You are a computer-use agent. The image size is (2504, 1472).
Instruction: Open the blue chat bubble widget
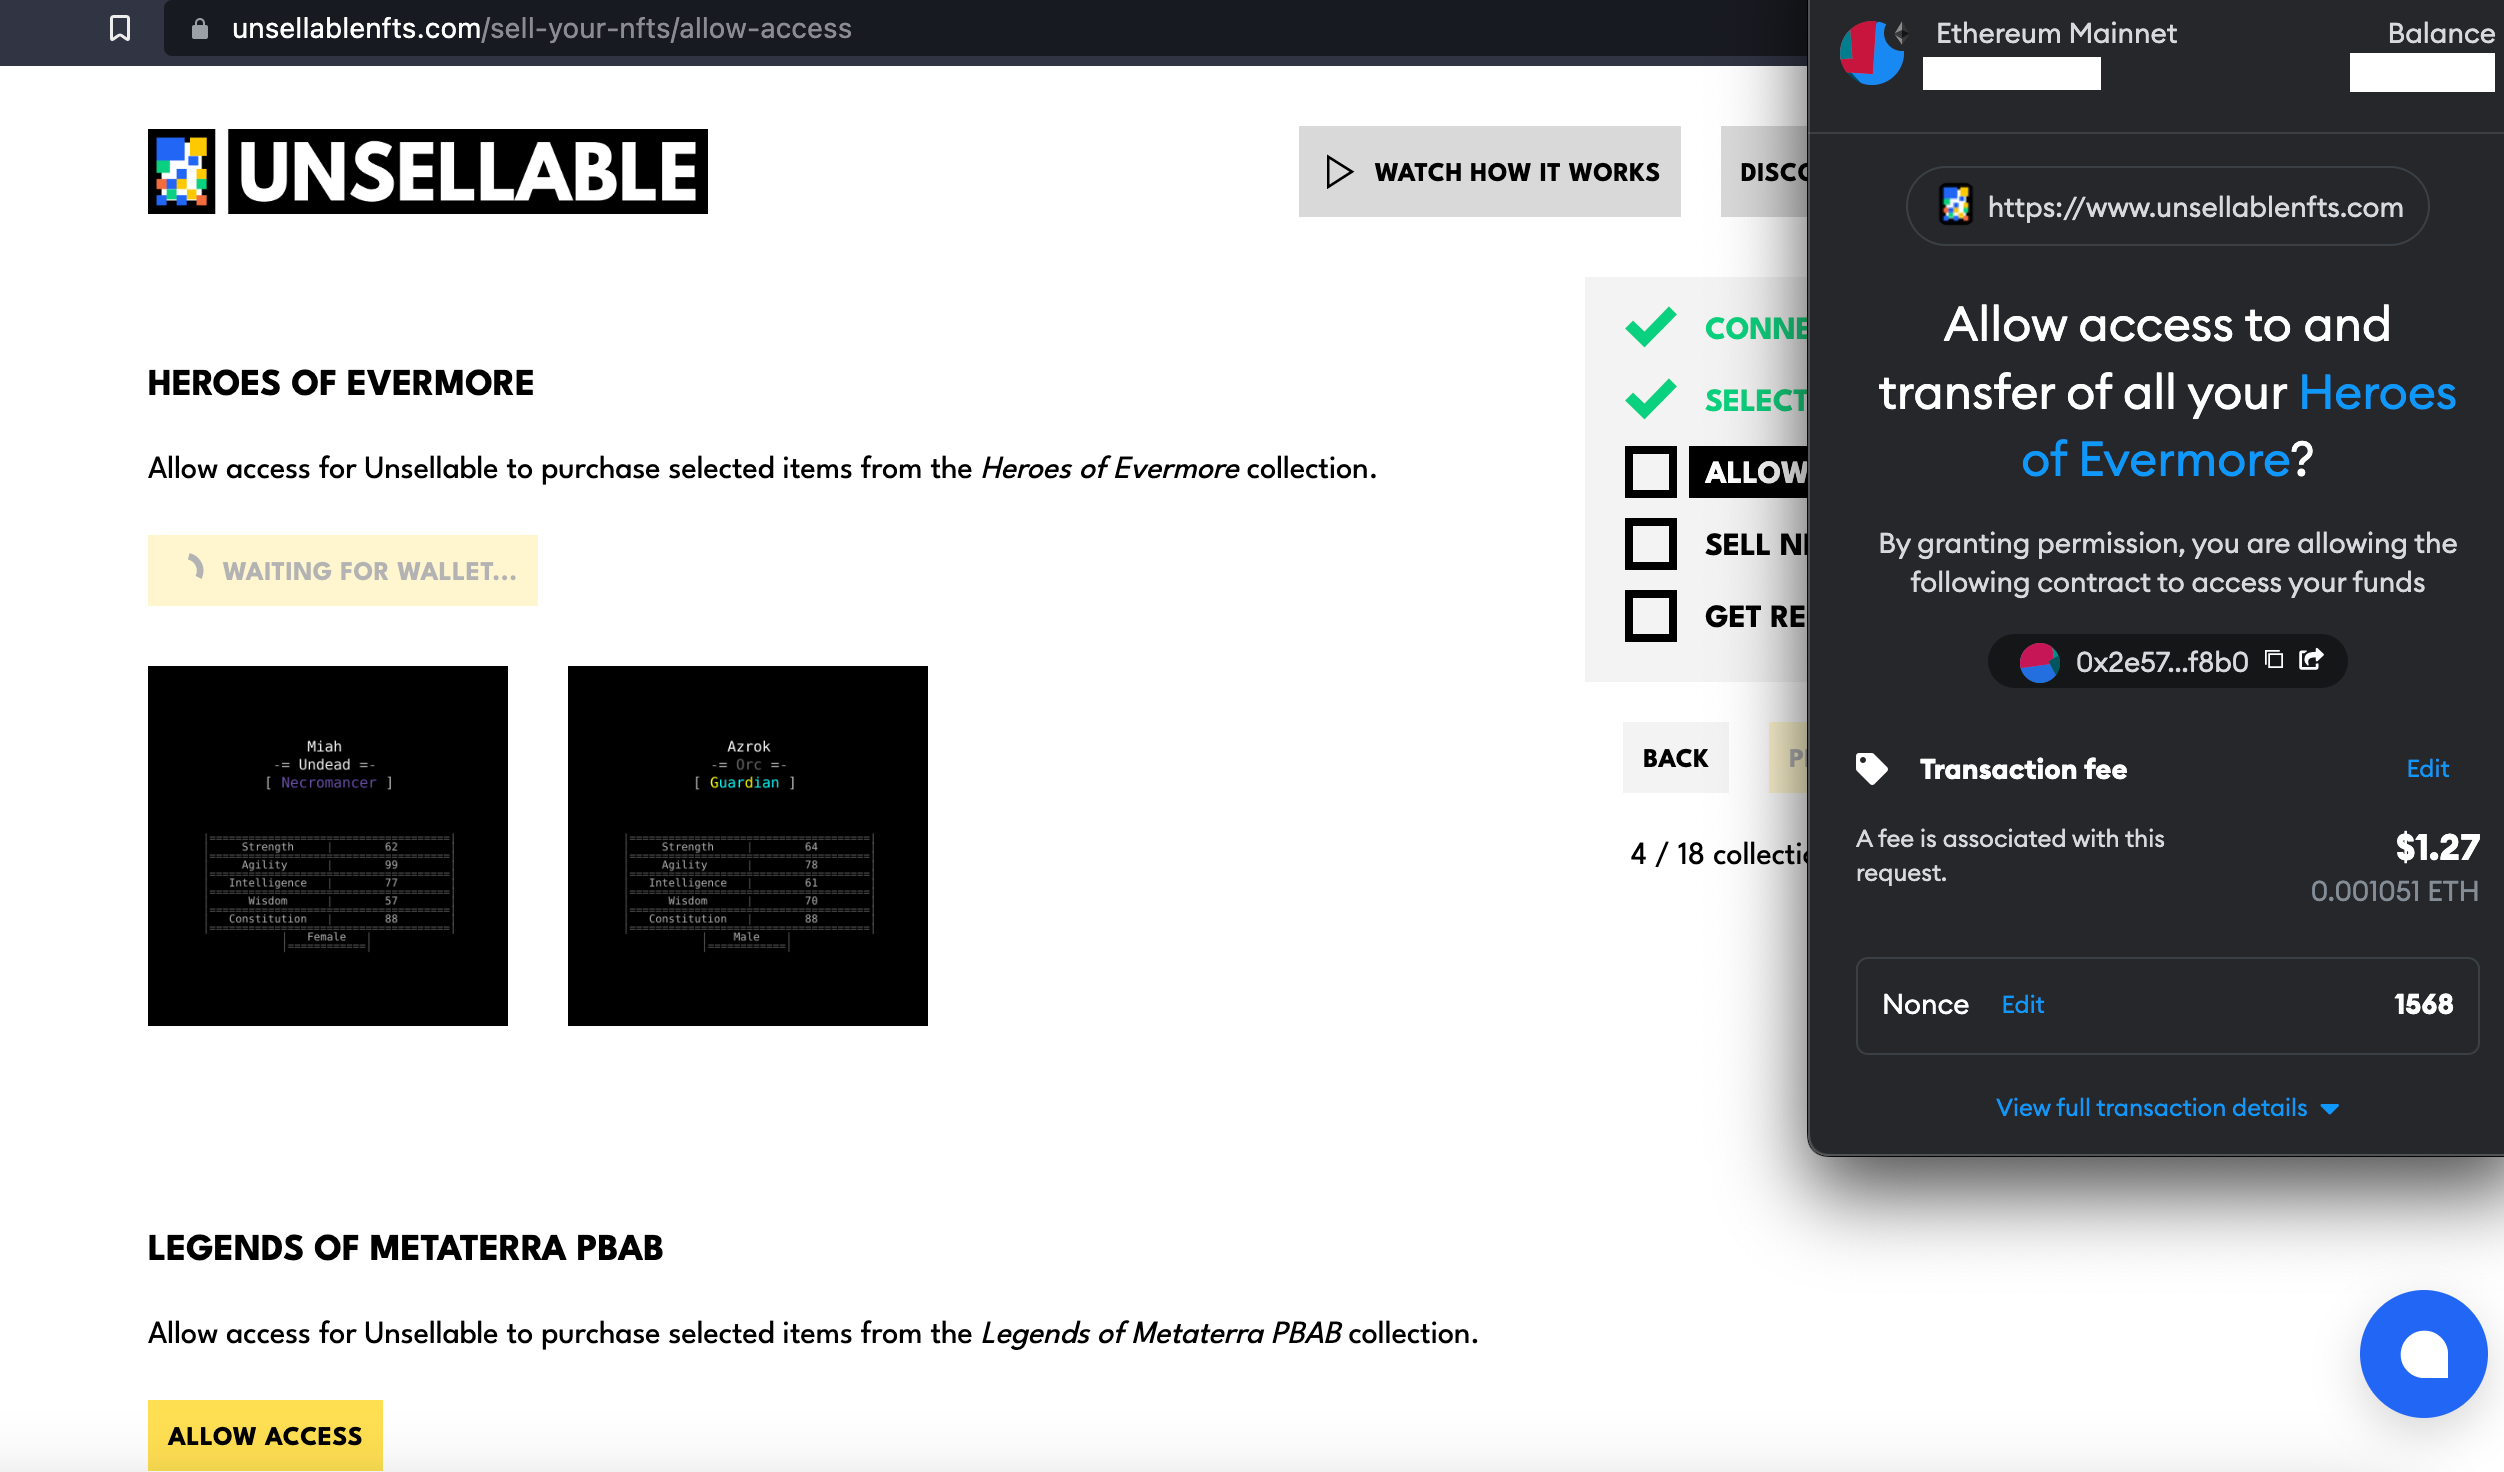click(x=2423, y=1353)
